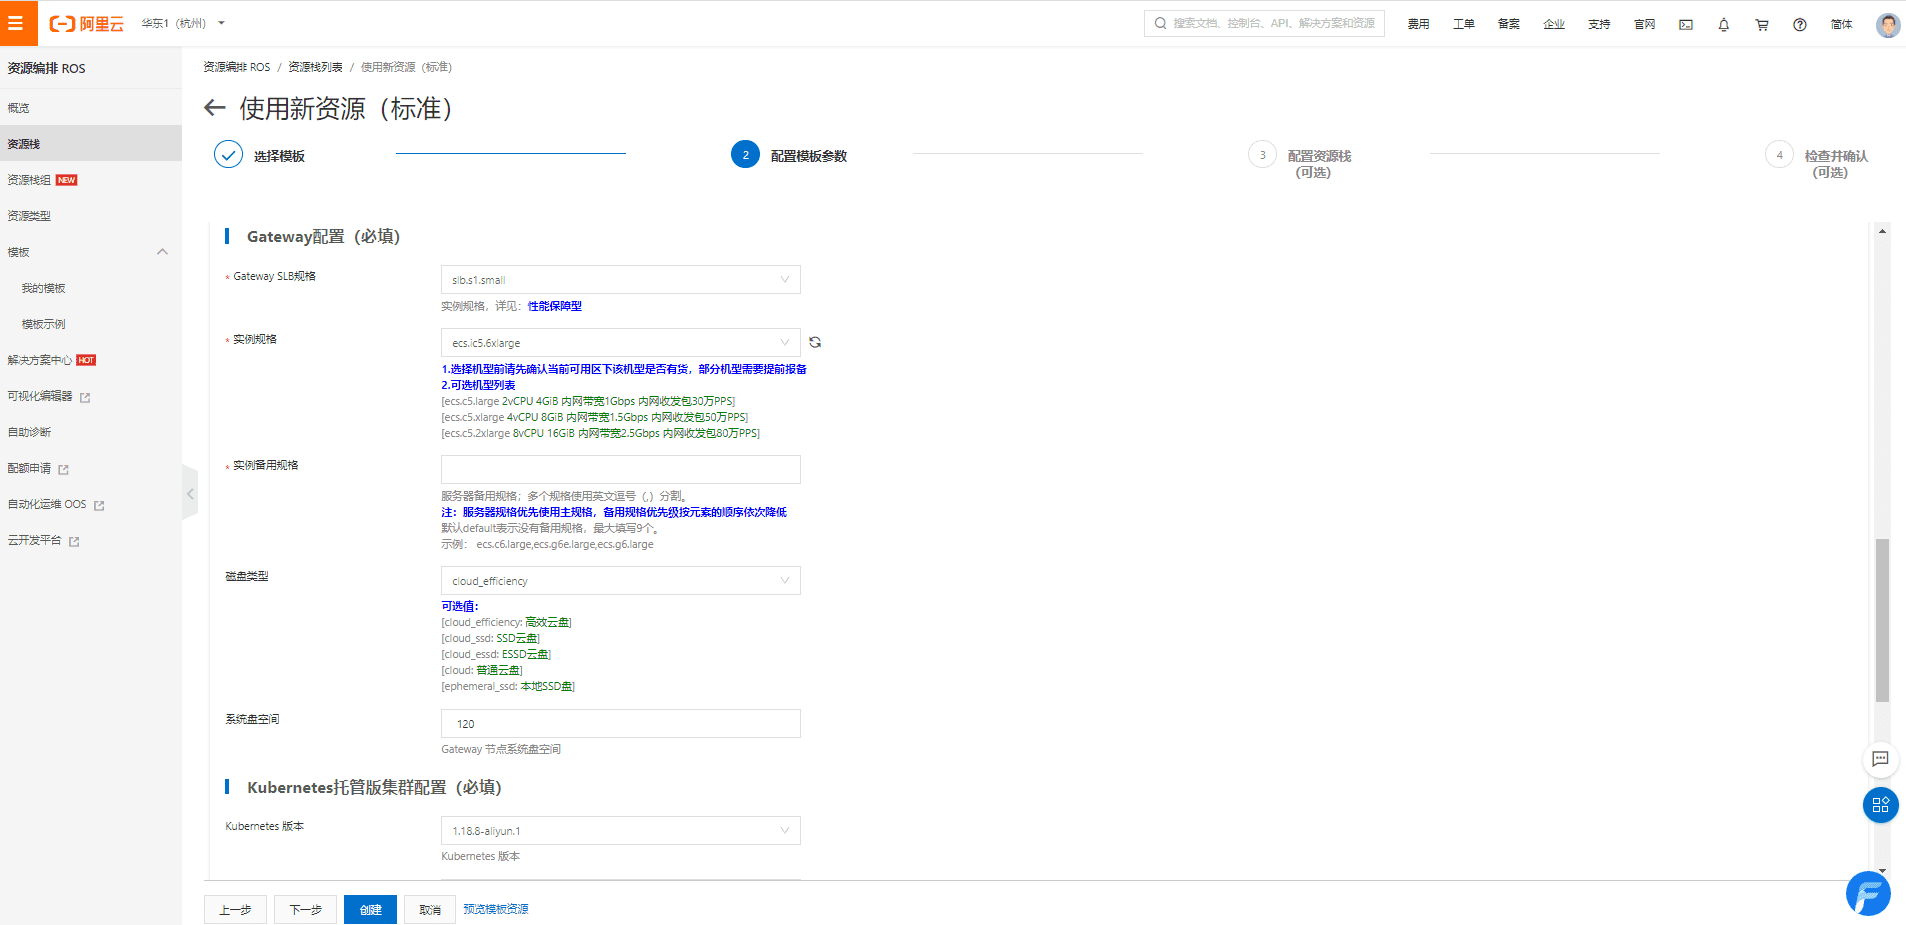
Task: Click the external link icon beside 自动化运维 OOS
Action: 99,505
